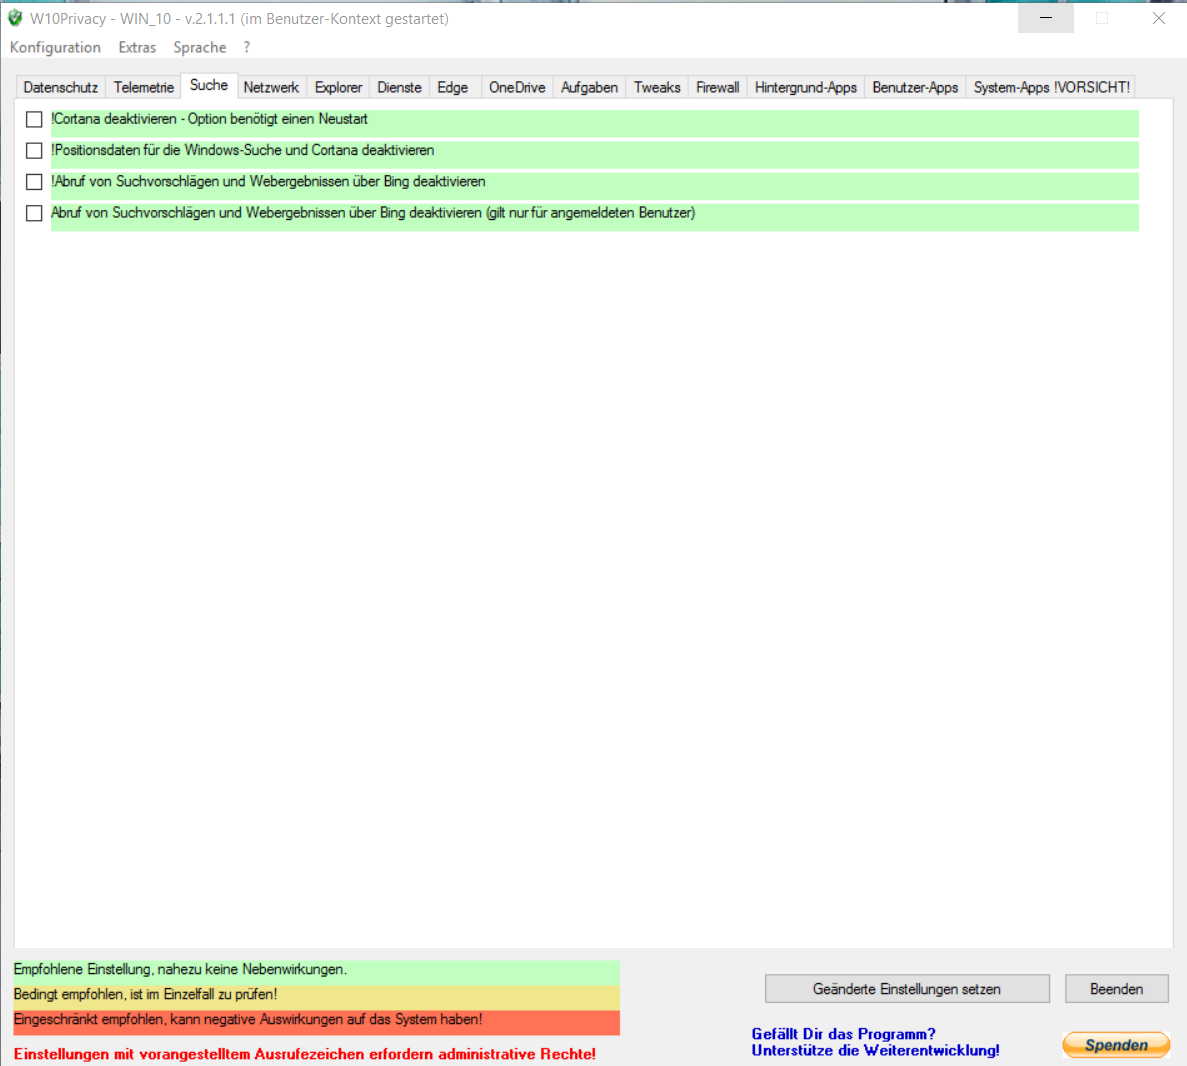
Task: Click text '!Positionsdaten für die Windows-Suche und Cortana deaktivieren'
Action: point(243,150)
